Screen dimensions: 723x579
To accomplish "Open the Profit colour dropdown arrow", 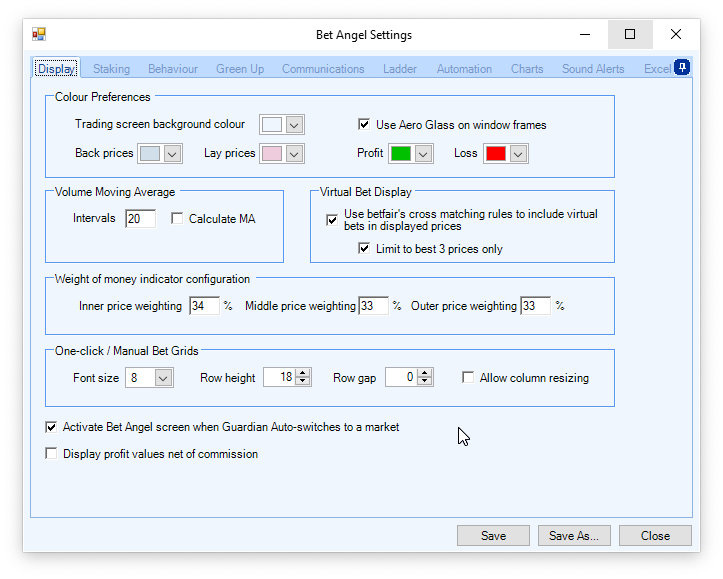I will 423,154.
